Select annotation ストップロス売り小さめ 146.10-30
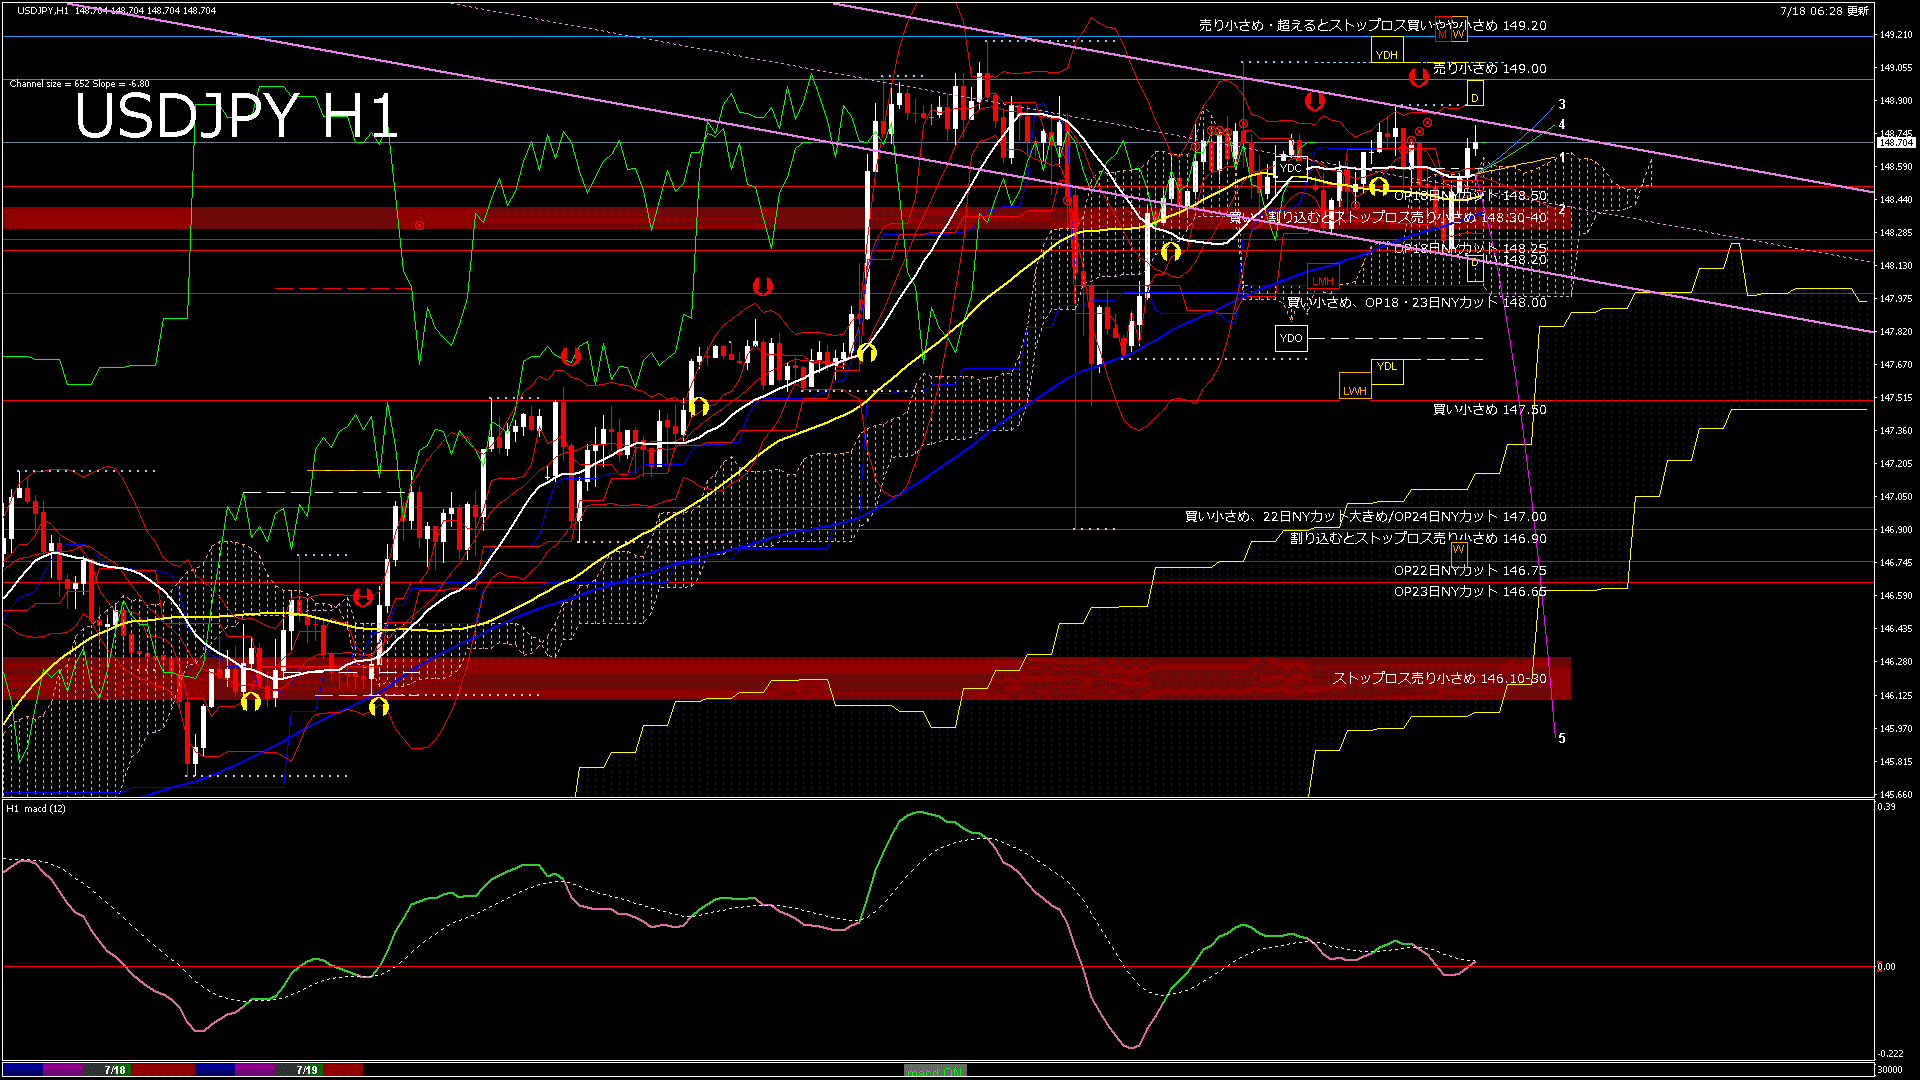 pos(1439,678)
